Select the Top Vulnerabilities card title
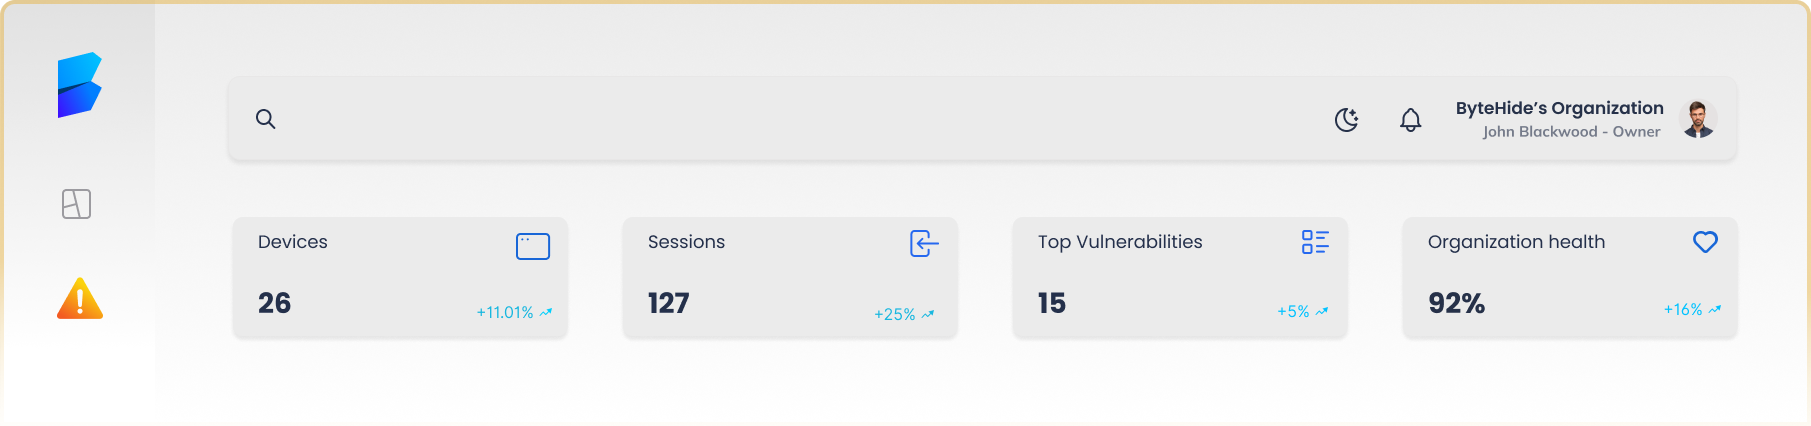 pyautogui.click(x=1120, y=242)
